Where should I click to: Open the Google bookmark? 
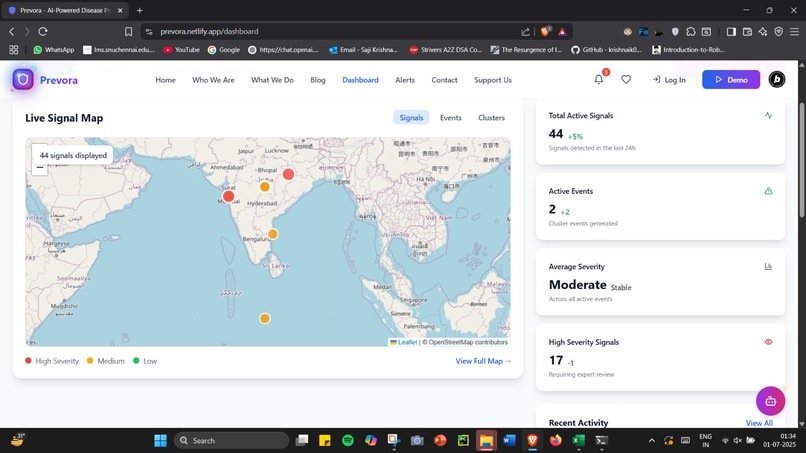pos(224,50)
